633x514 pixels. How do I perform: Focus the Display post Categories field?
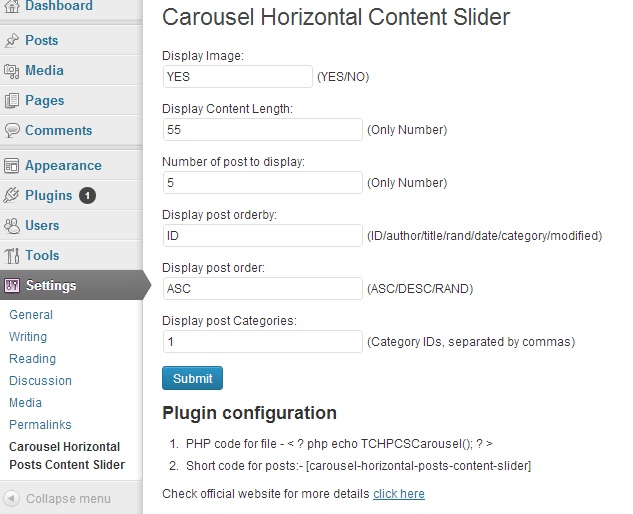point(263,342)
